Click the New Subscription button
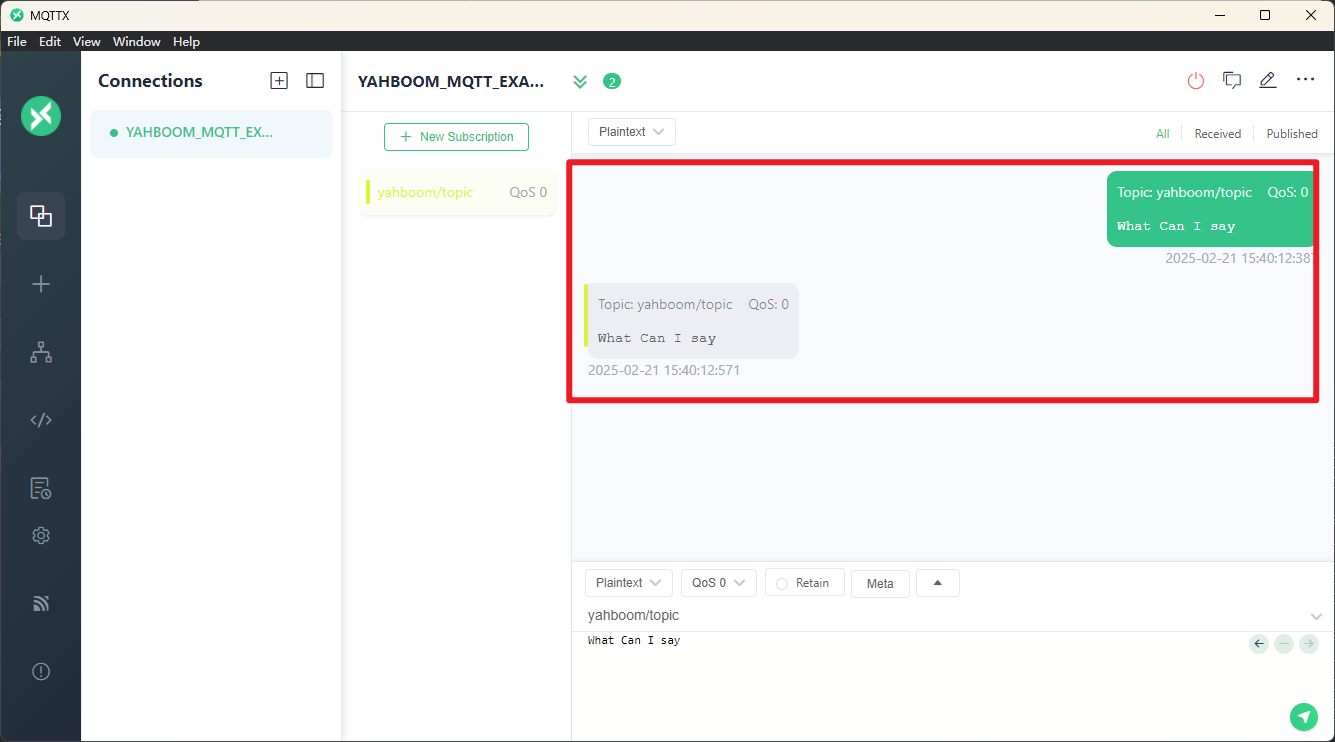 point(457,137)
